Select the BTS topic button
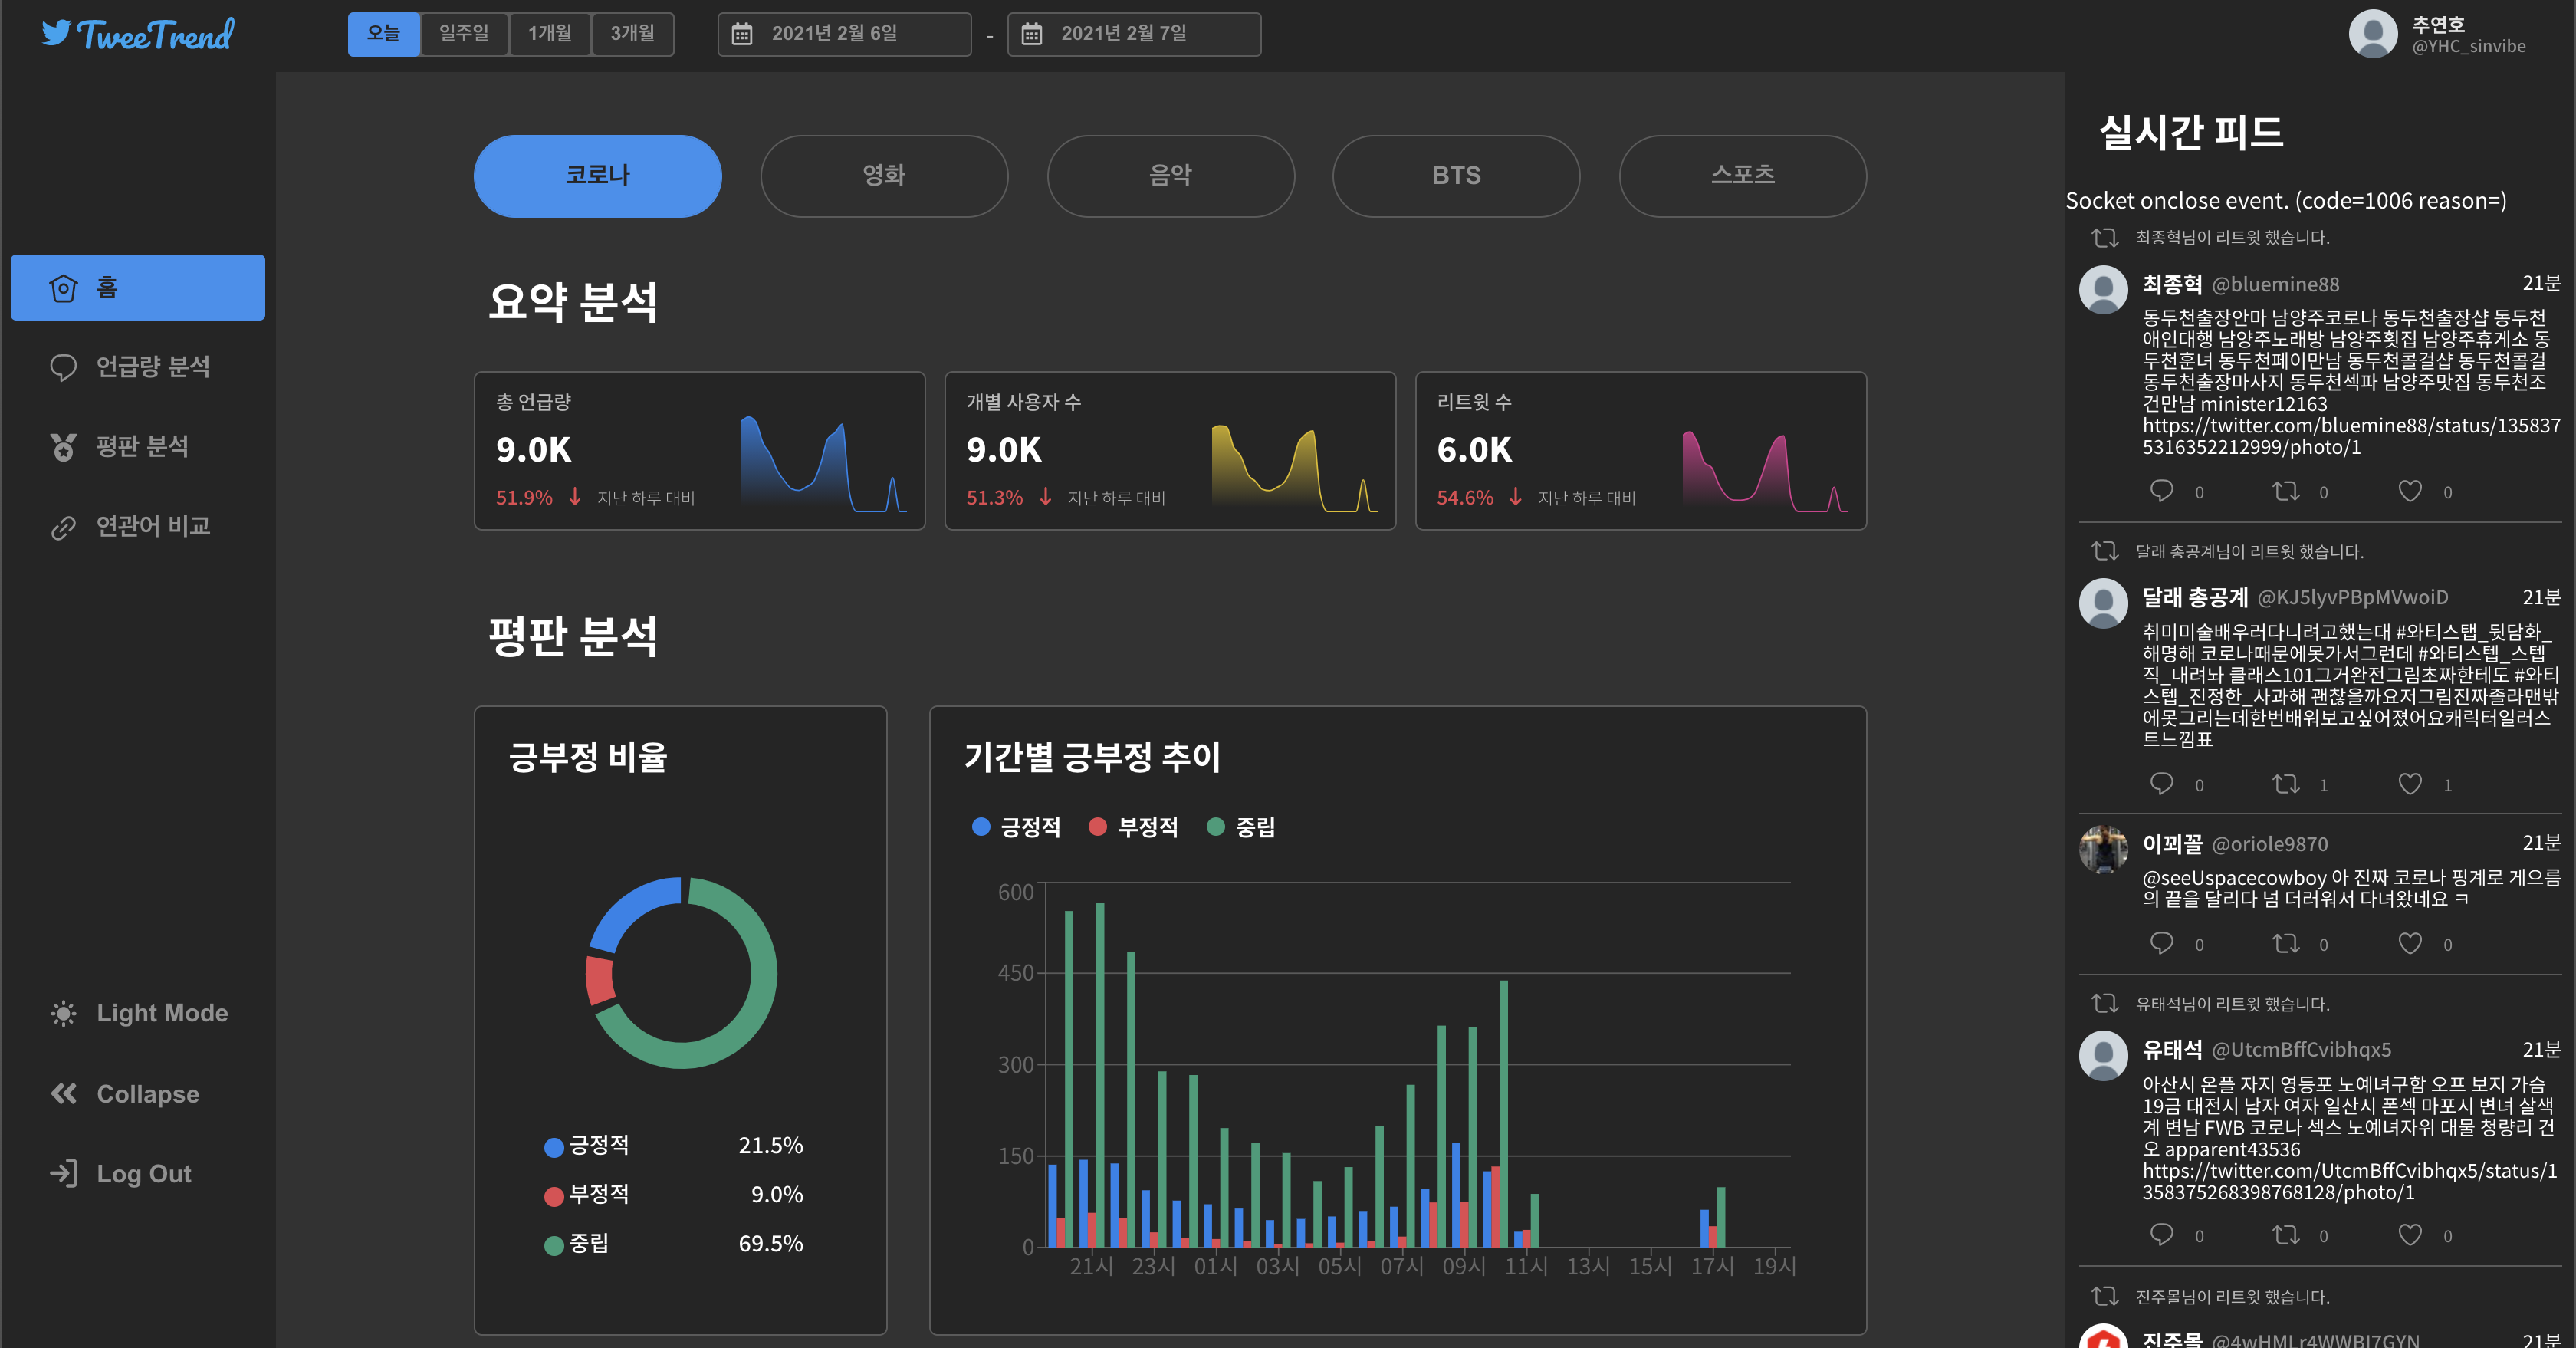Screen dimensions: 2576x1348 1456,176
